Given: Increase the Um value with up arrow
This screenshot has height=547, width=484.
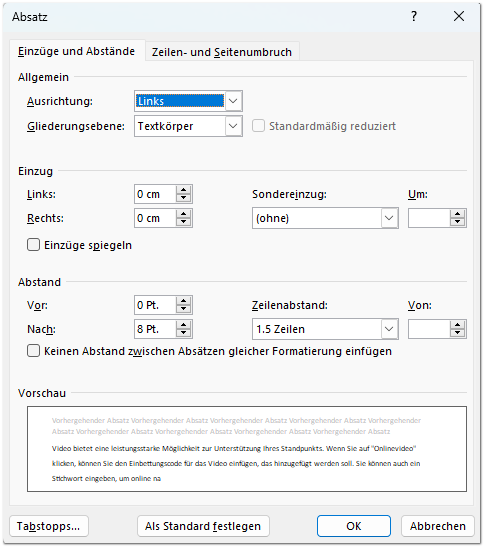Looking at the screenshot, I should coord(457,214).
